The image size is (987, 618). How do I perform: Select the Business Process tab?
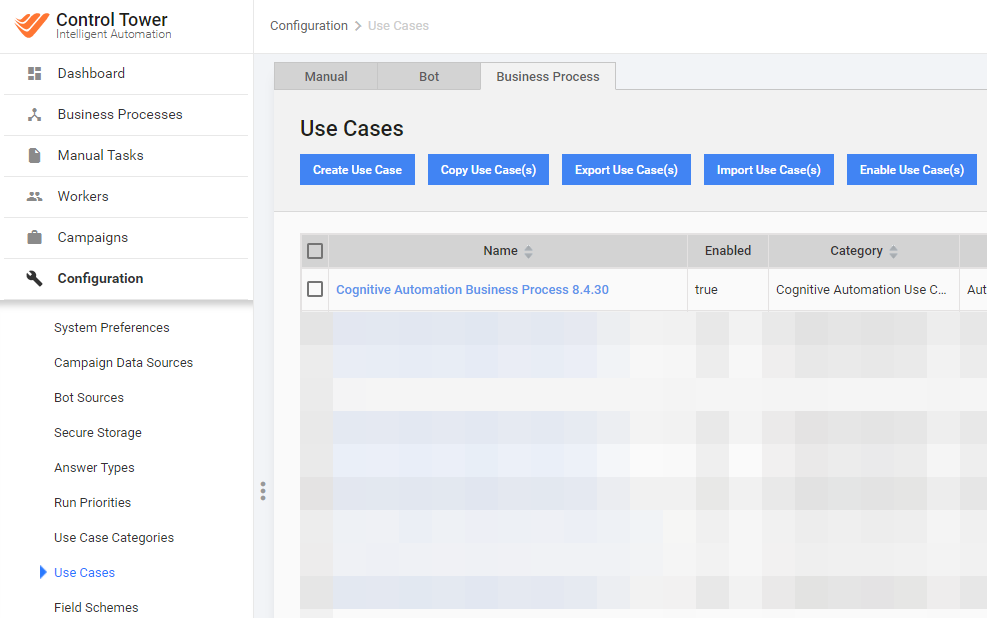click(x=548, y=76)
